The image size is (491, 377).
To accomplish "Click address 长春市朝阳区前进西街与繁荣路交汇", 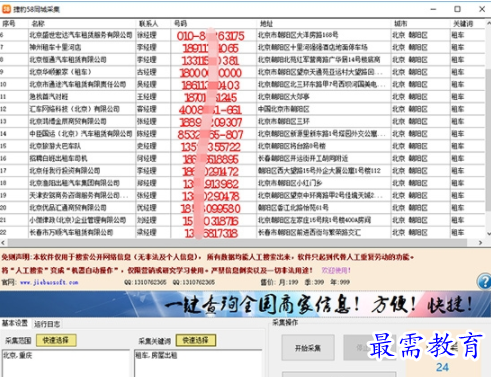I will [x=309, y=232].
